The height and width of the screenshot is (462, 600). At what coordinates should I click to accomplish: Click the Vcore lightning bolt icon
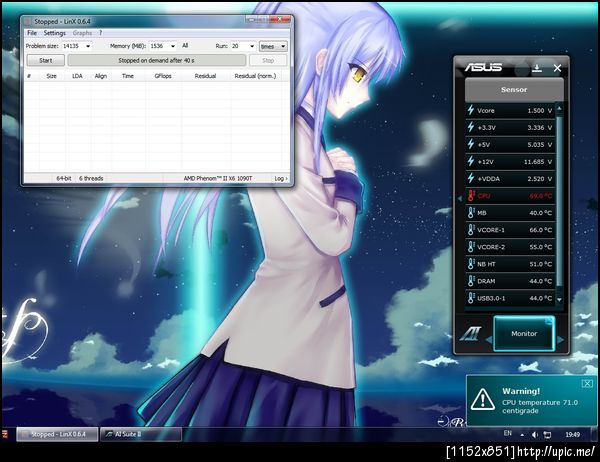click(471, 110)
